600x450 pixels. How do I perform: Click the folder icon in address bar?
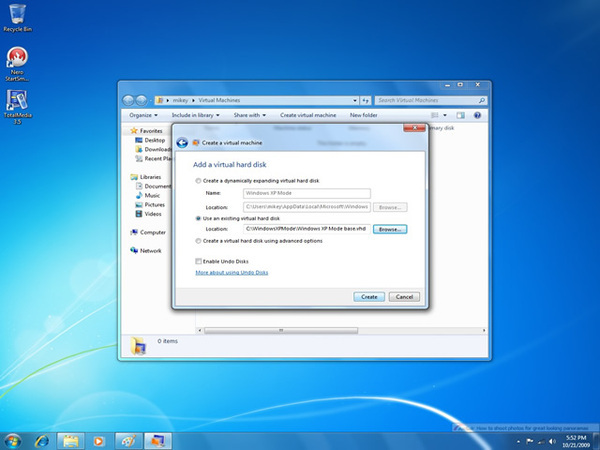pos(160,100)
